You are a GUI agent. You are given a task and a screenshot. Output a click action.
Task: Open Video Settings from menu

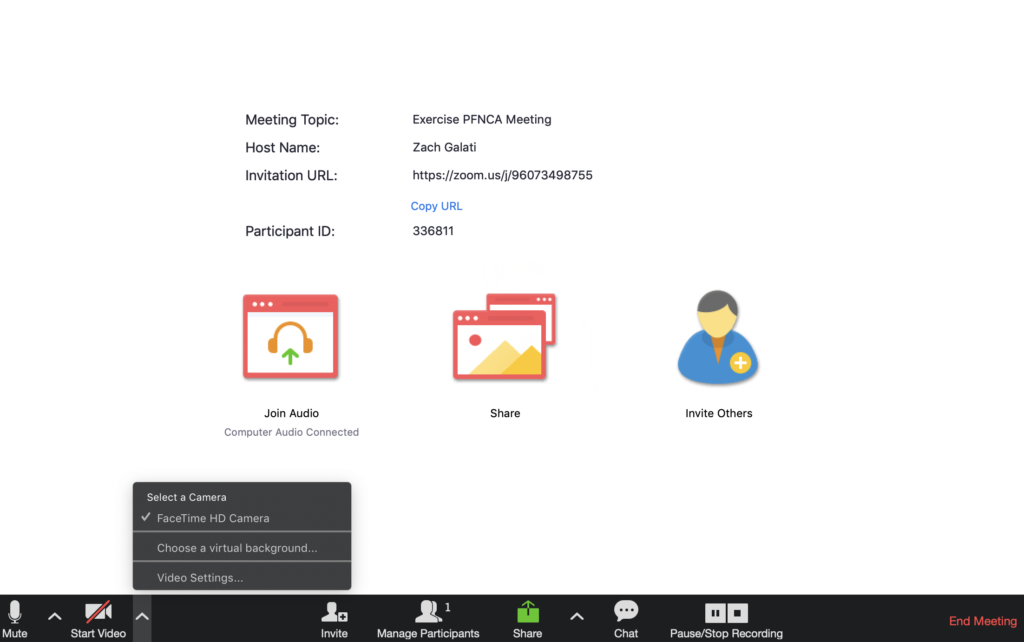242,577
